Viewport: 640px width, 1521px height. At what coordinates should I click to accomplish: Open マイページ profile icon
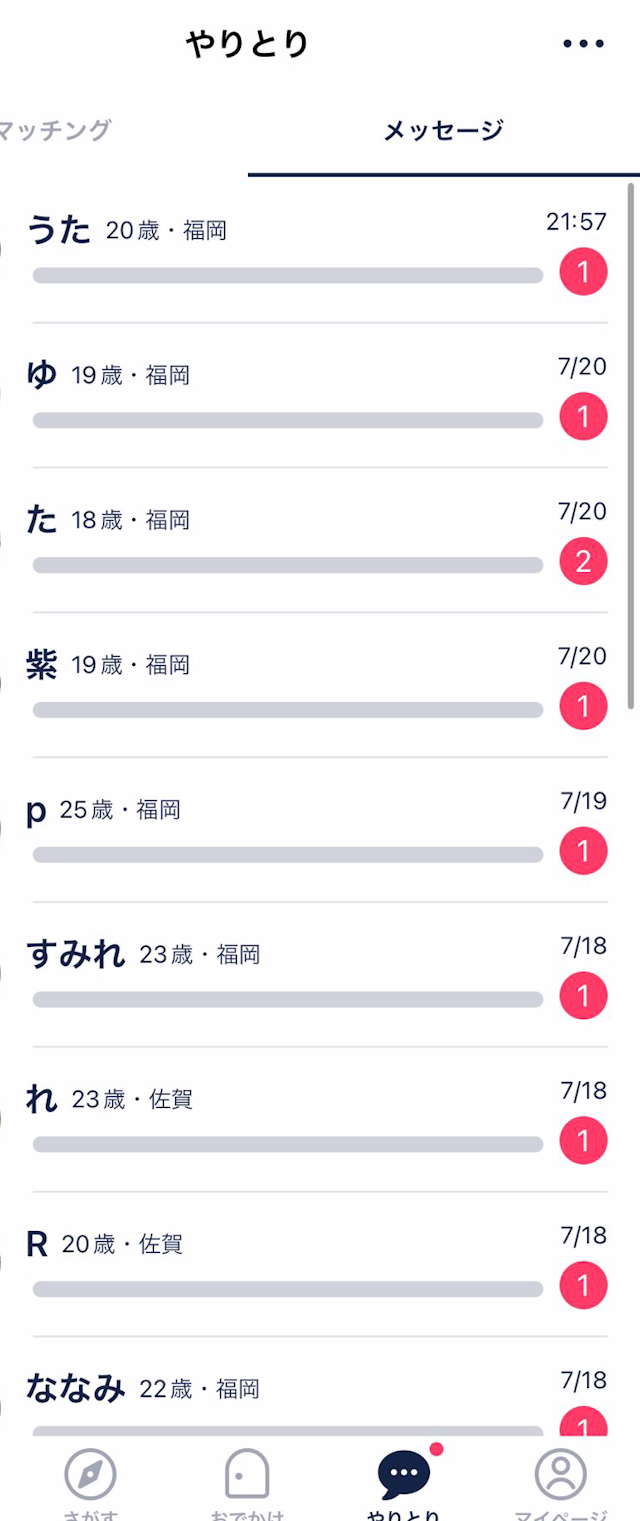[560, 1474]
